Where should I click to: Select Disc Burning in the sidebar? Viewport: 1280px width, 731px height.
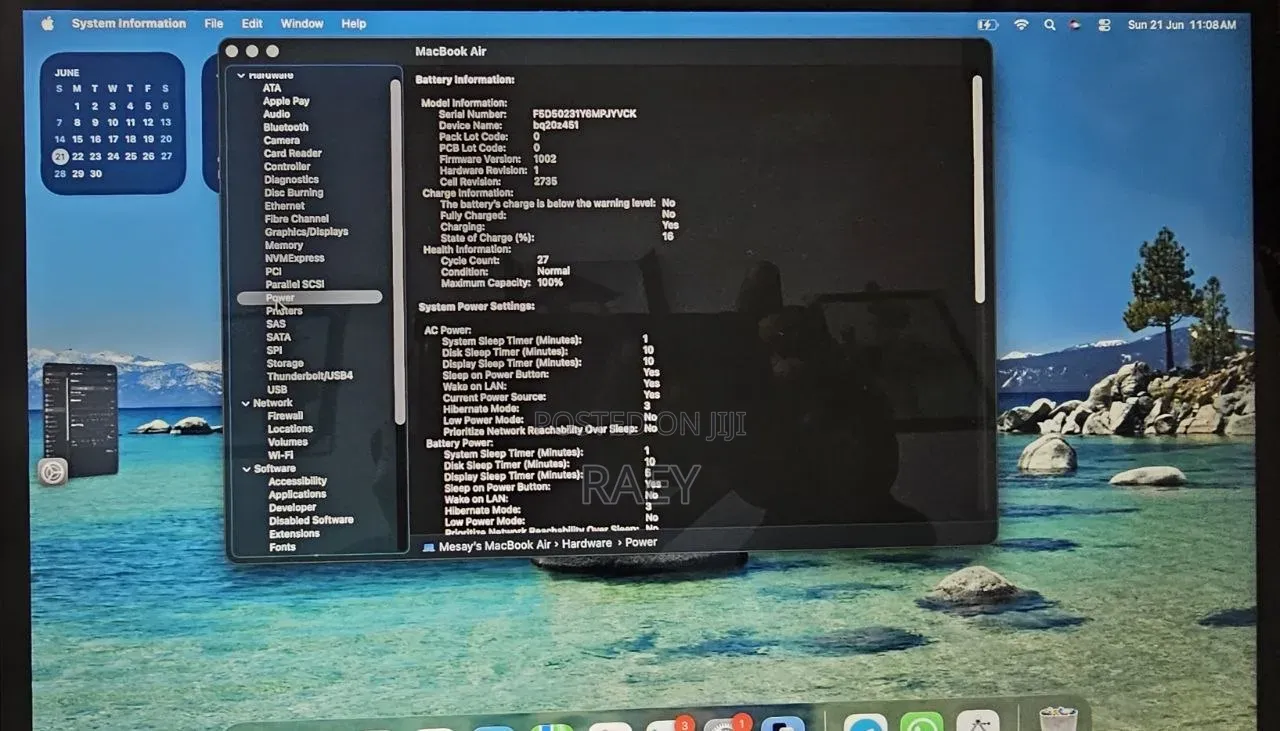click(x=293, y=193)
